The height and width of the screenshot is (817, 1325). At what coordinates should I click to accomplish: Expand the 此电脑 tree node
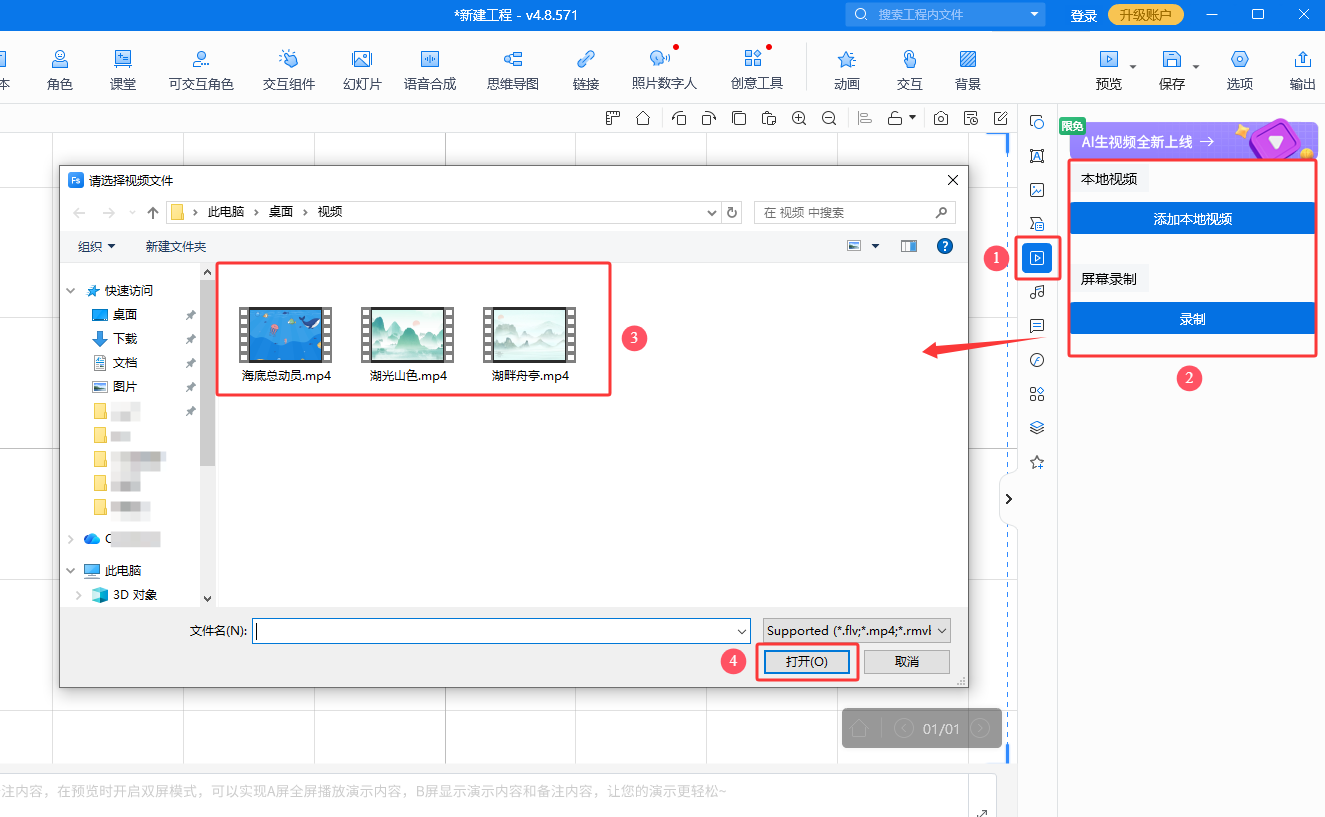click(71, 571)
